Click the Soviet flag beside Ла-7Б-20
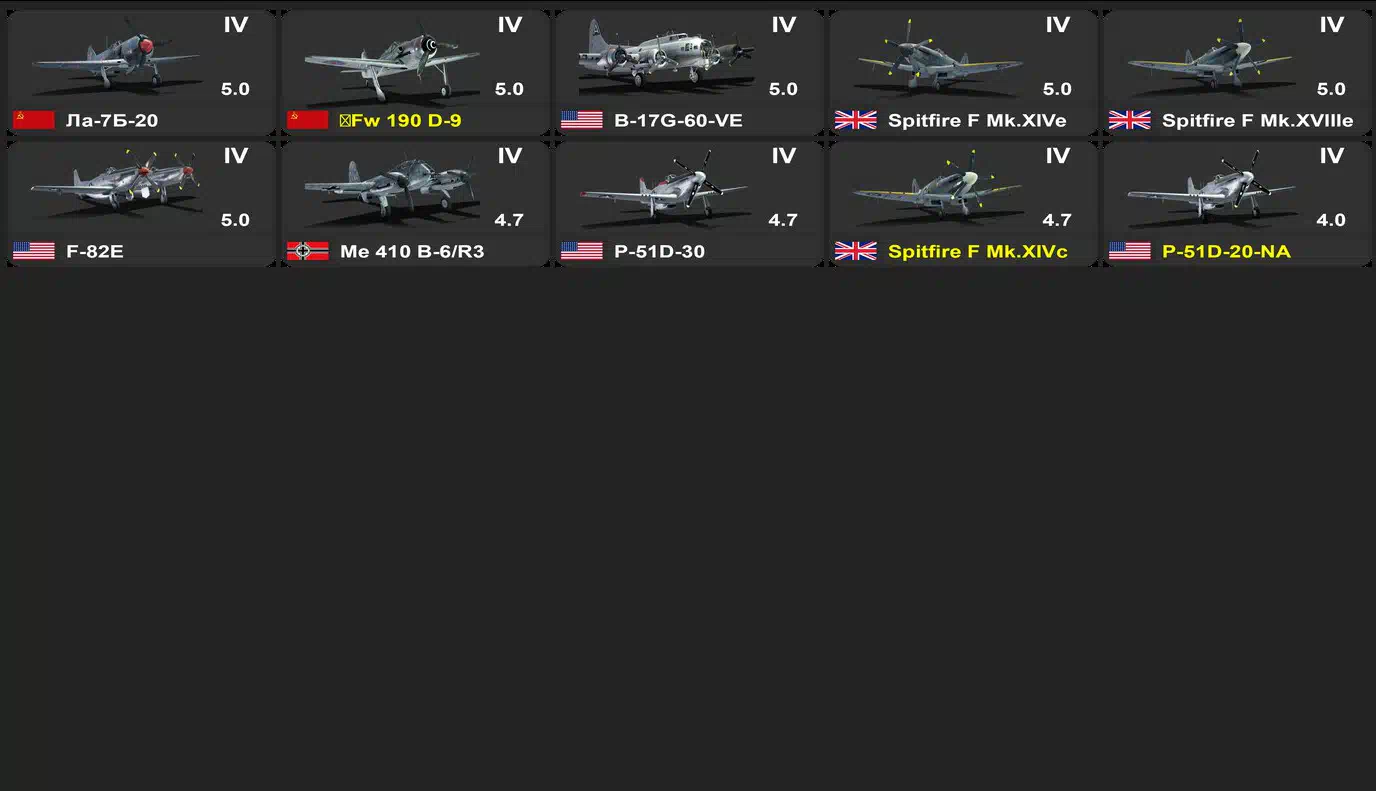1376x791 pixels. pyautogui.click(x=34, y=120)
